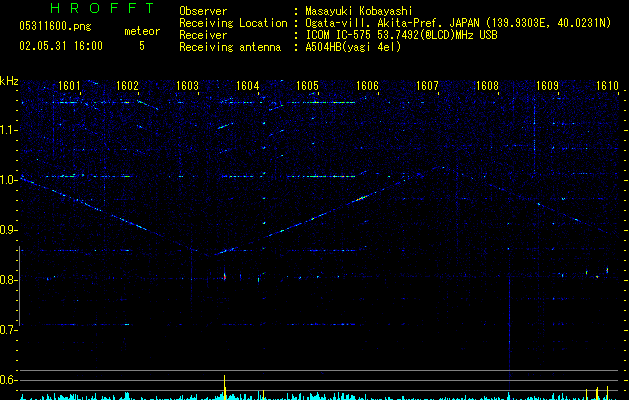
Task: Click the date stamp 02.05.31 16:00
Action: 61,46
